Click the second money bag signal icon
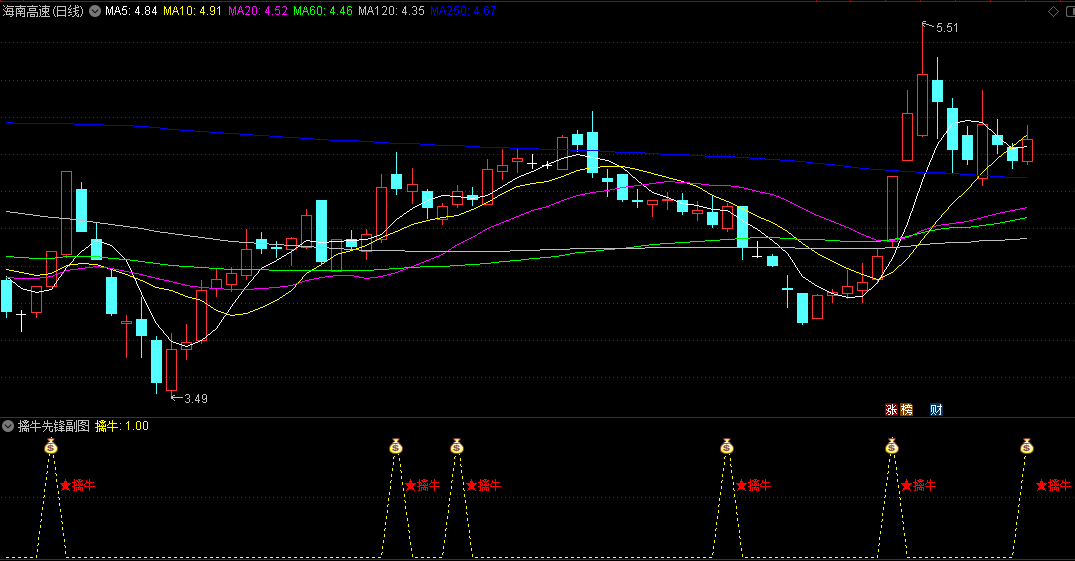 (396, 446)
